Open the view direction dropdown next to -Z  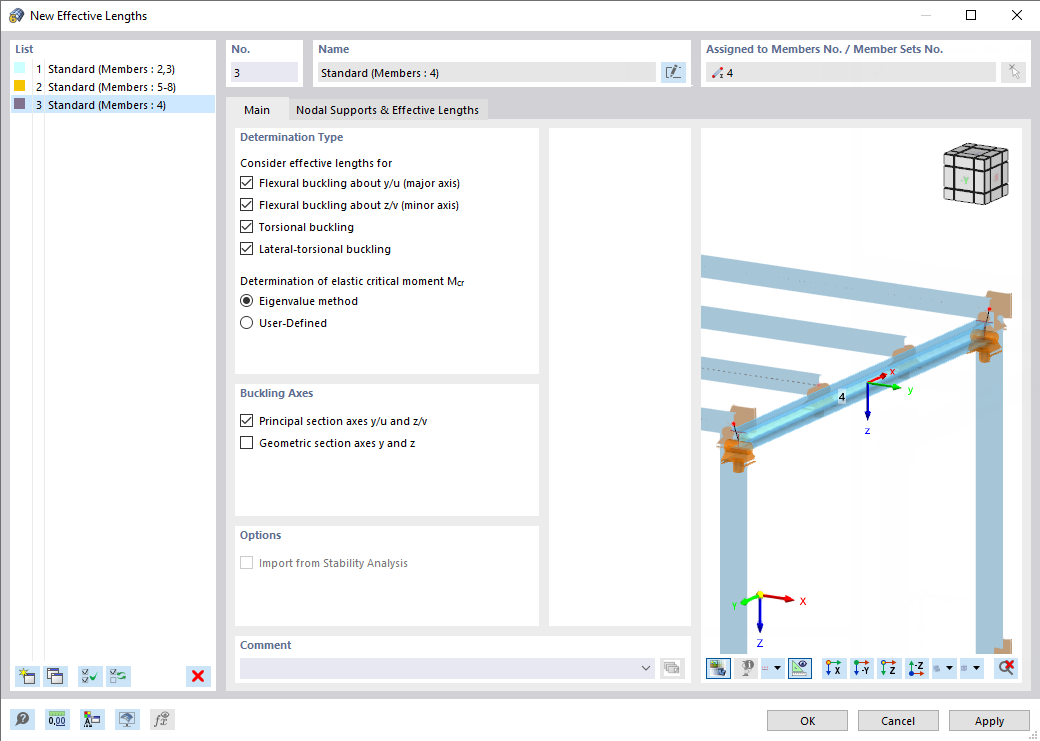point(943,667)
